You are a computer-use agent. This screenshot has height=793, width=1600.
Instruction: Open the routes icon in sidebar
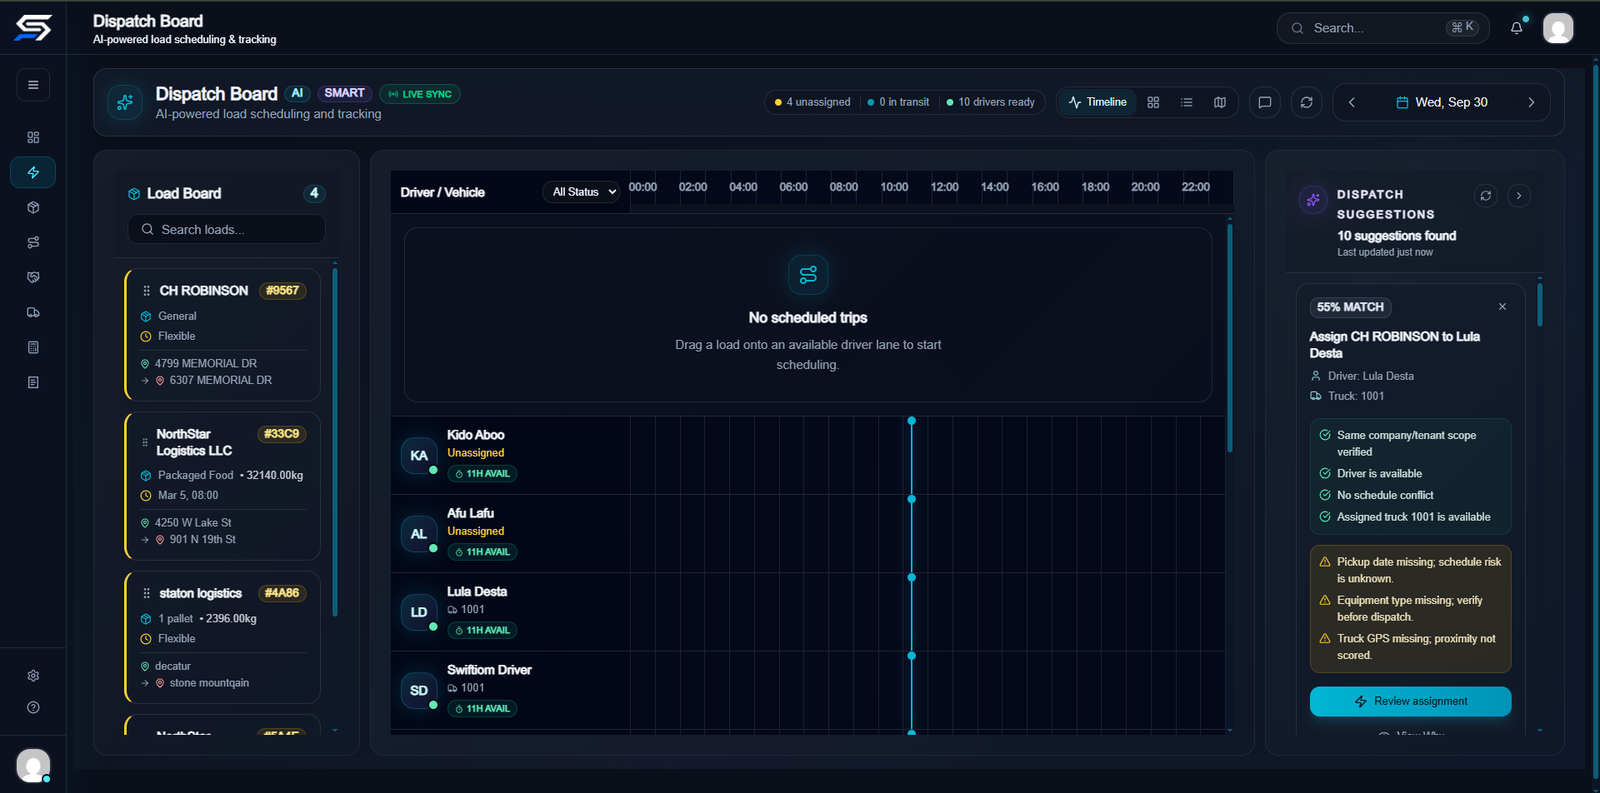coord(33,242)
